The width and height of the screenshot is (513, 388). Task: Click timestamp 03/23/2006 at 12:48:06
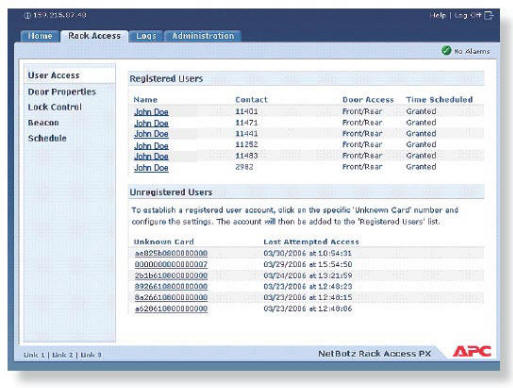pos(308,309)
